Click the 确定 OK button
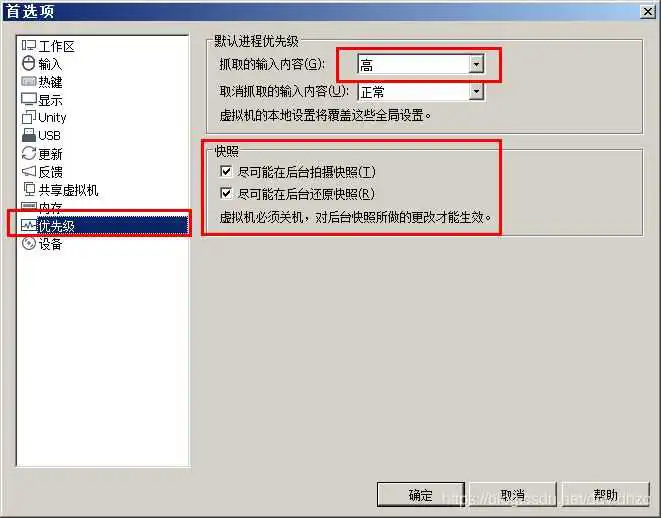Image resolution: width=661 pixels, height=518 pixels. (x=420, y=495)
